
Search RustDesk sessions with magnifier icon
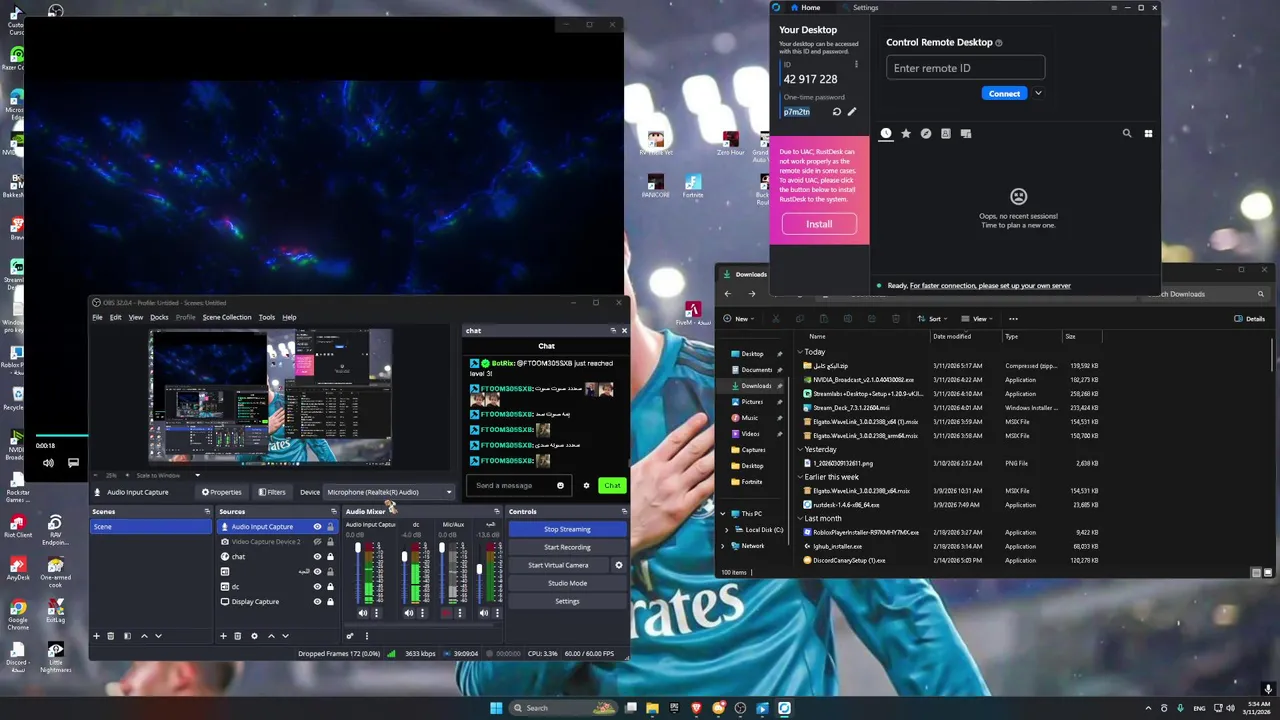click(x=1127, y=133)
